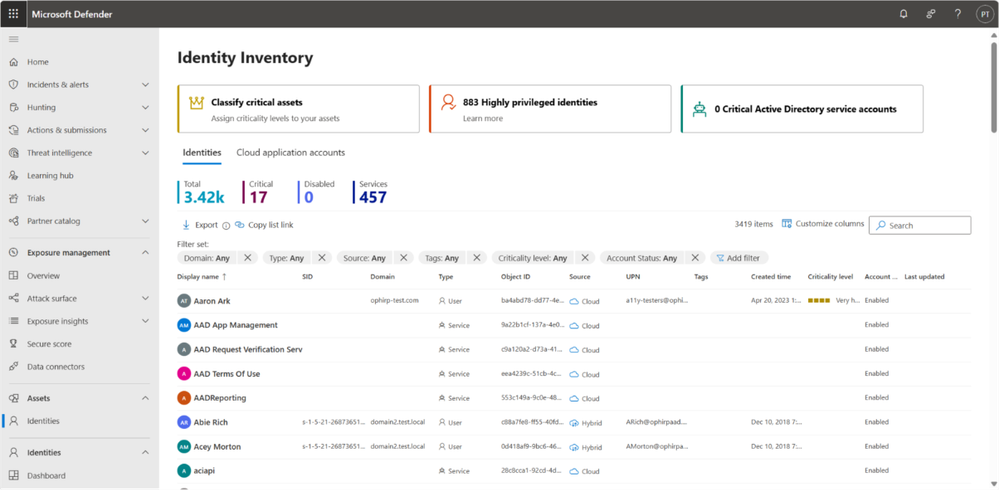Click the Trials gift icon
999x491 pixels.
click(x=13, y=199)
